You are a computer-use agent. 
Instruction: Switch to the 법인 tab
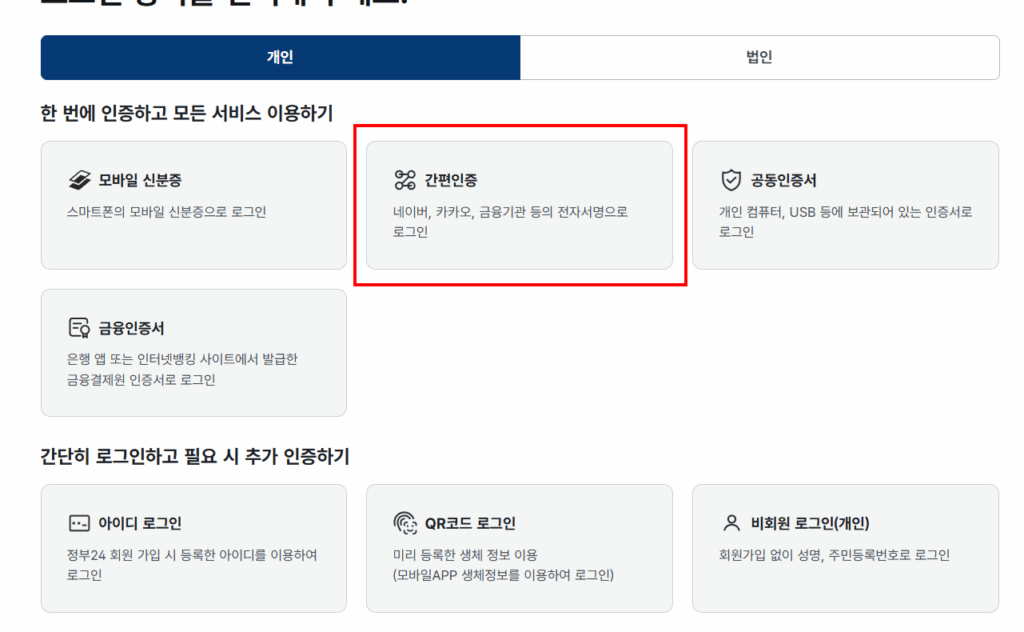[760, 57]
